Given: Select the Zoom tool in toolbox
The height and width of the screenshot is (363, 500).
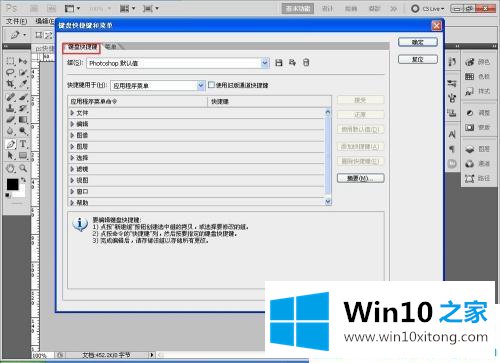Looking at the screenshot, I should [23, 168].
